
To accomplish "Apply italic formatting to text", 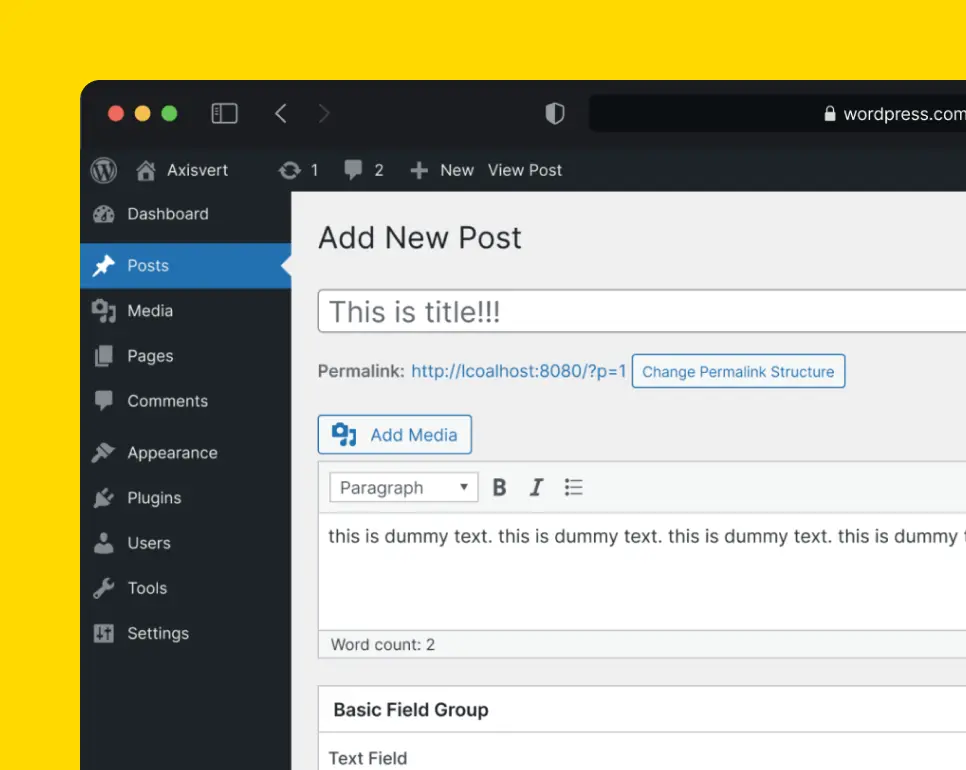I will [536, 488].
